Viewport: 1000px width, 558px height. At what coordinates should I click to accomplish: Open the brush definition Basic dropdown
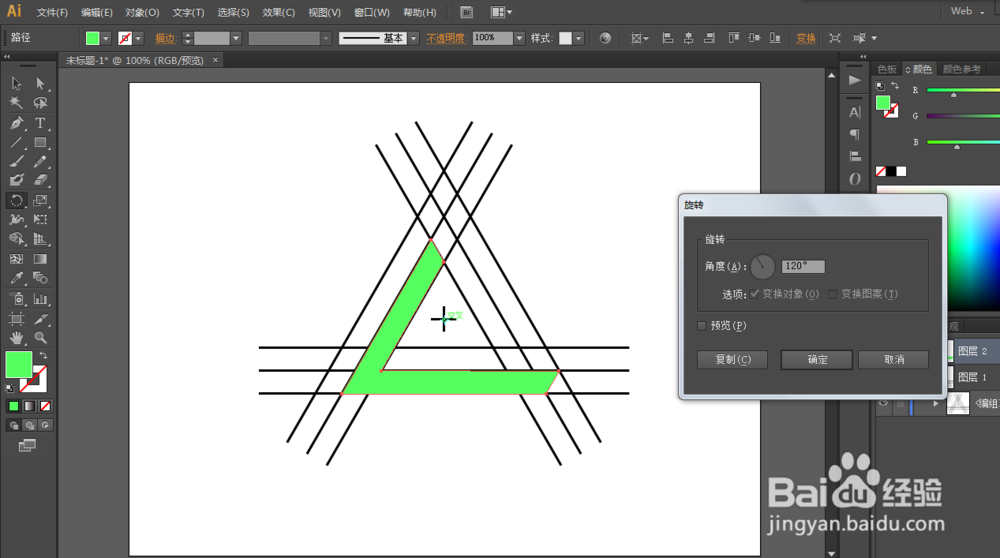coord(413,38)
